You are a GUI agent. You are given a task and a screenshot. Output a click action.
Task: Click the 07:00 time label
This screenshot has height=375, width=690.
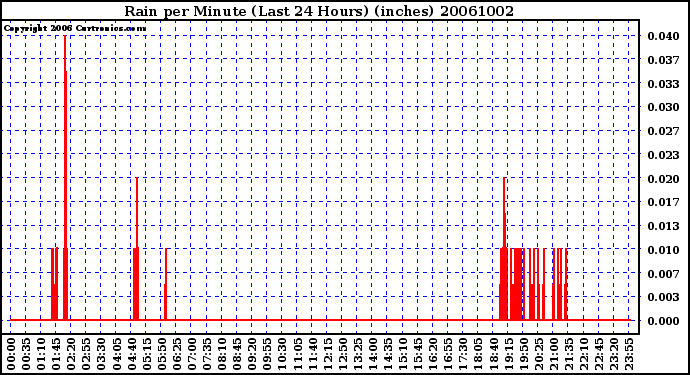click(x=191, y=354)
